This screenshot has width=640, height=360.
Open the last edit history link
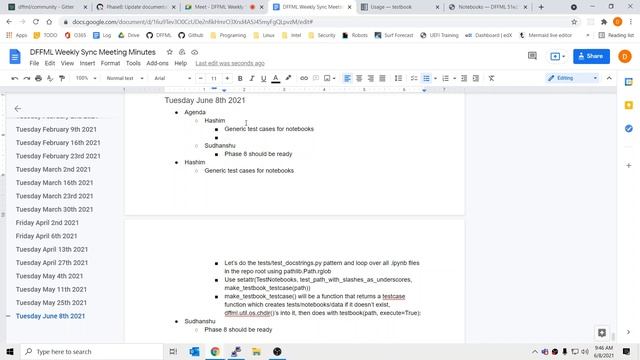pos(230,63)
